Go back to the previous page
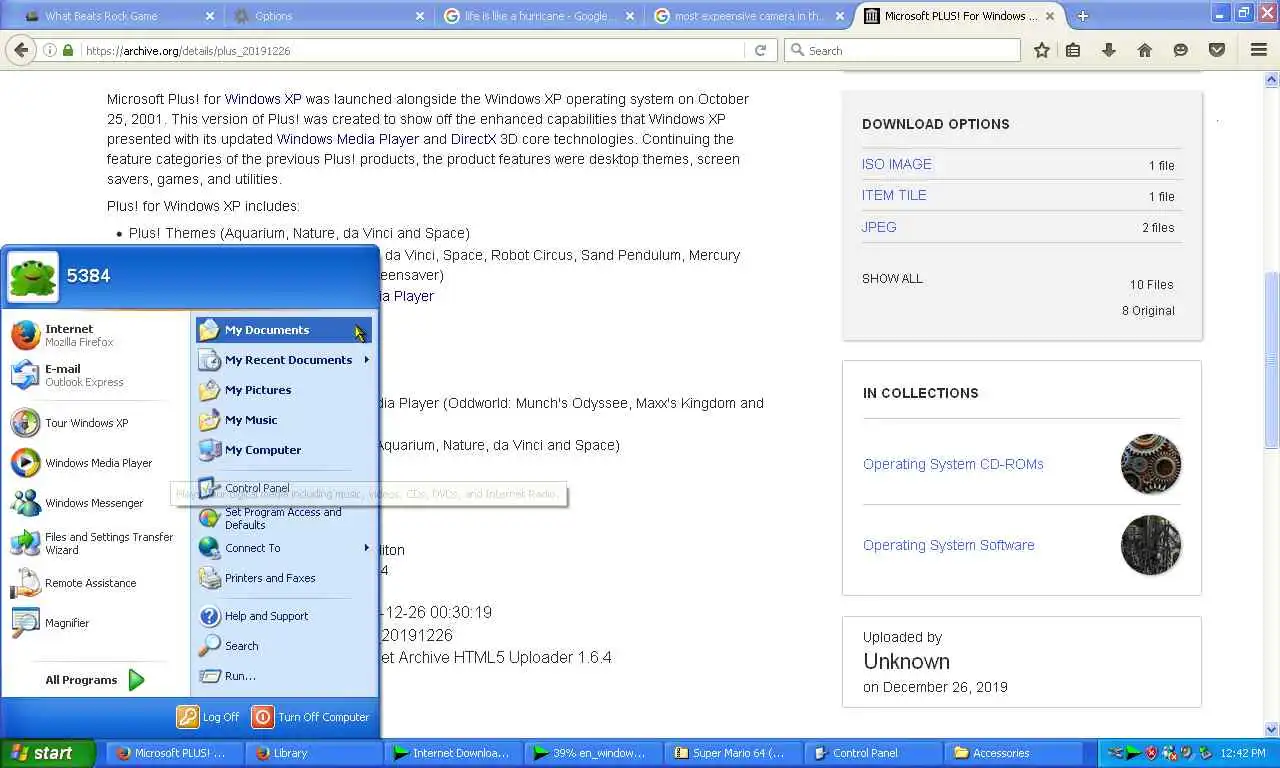 click(21, 50)
